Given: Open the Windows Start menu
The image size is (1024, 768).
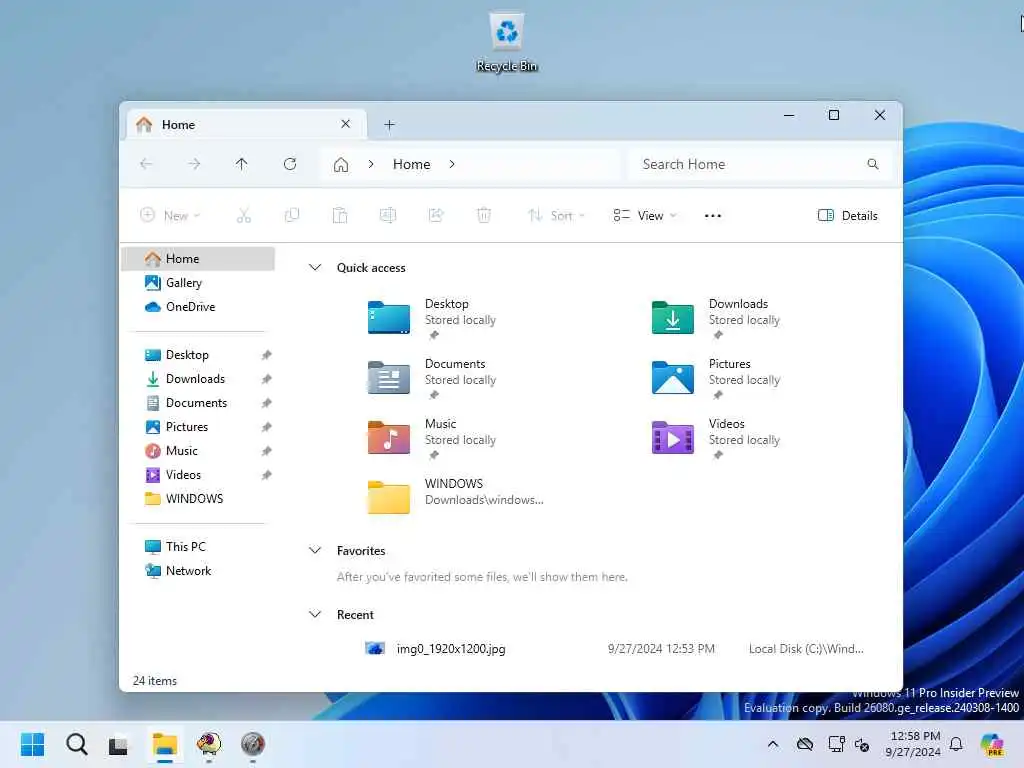Looking at the screenshot, I should (x=33, y=744).
